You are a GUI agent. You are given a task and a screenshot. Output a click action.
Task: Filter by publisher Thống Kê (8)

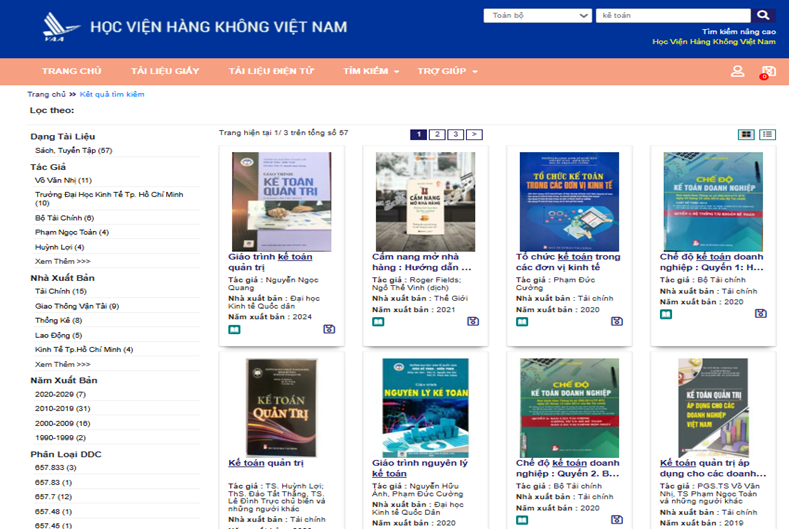(x=58, y=320)
